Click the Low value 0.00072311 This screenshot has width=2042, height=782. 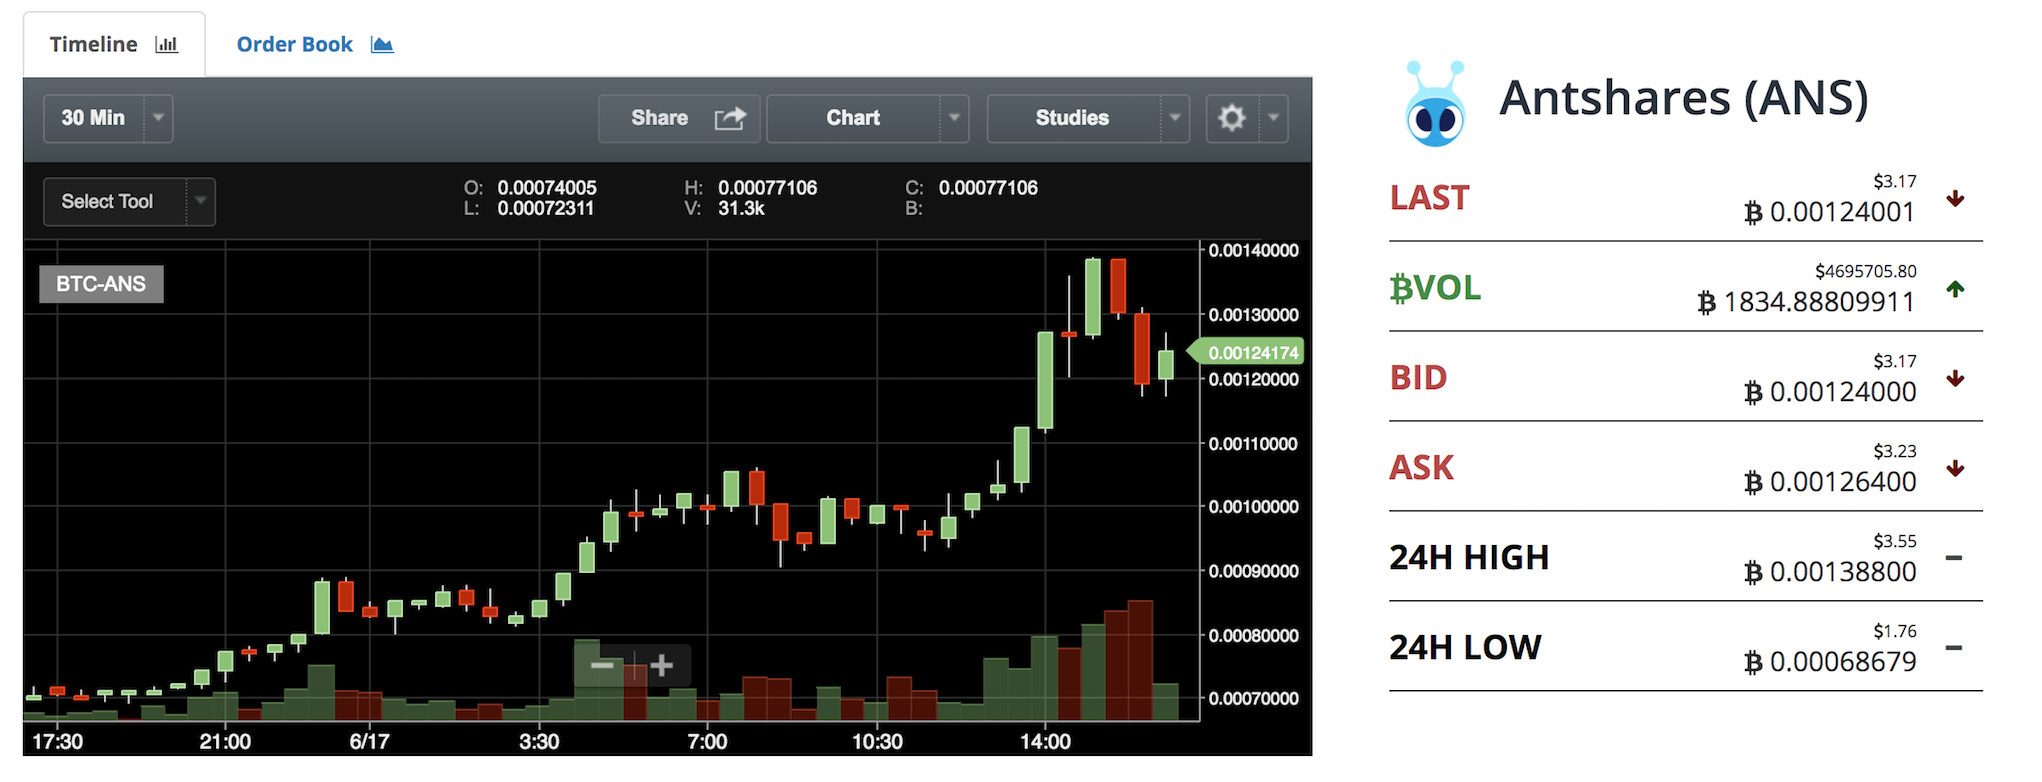click(546, 209)
